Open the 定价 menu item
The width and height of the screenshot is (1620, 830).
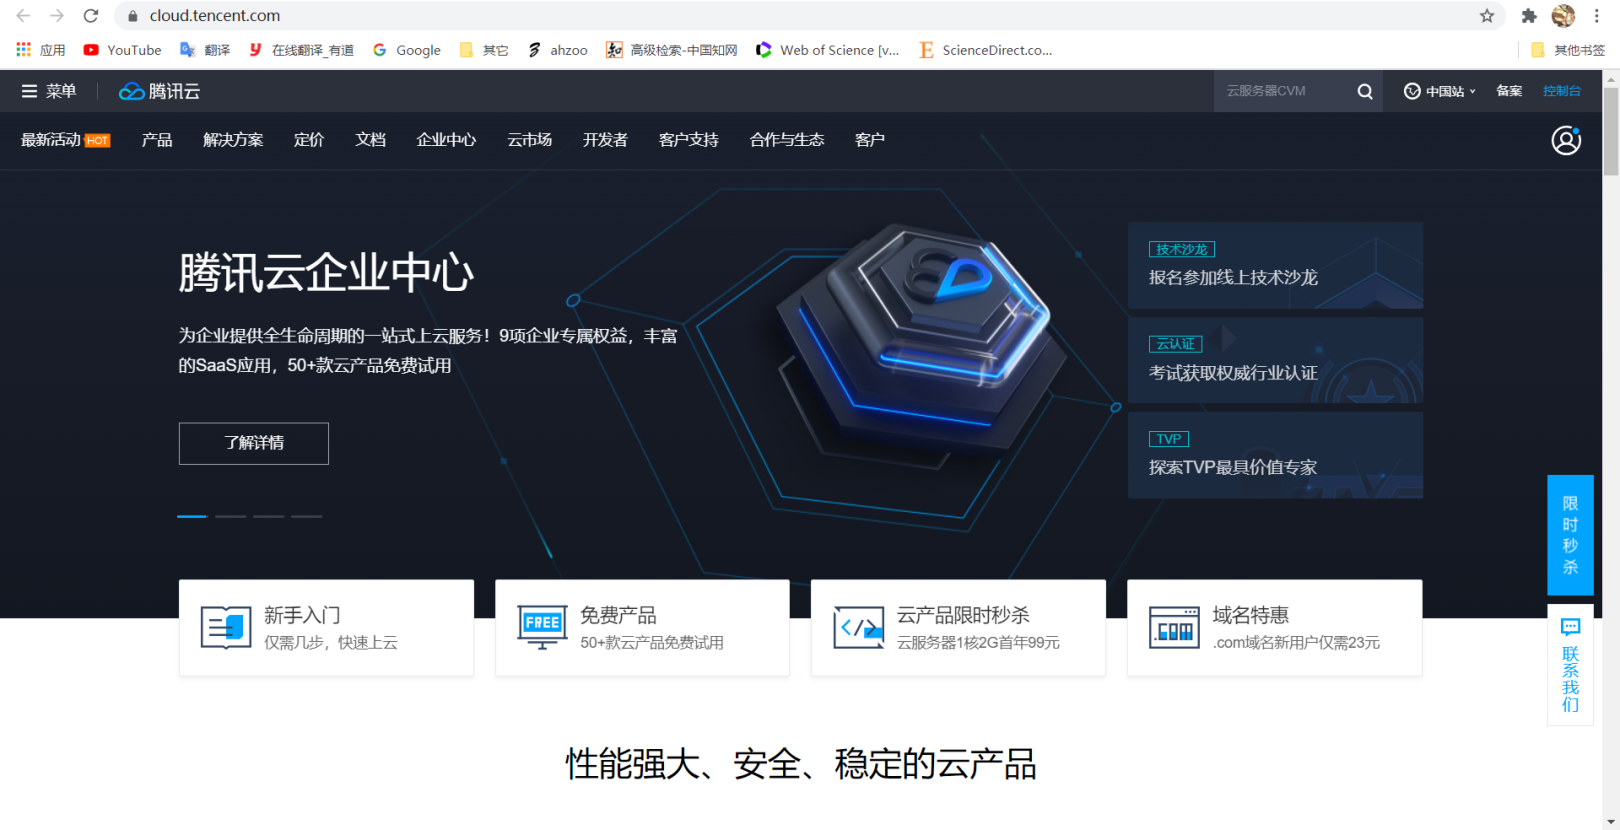309,140
